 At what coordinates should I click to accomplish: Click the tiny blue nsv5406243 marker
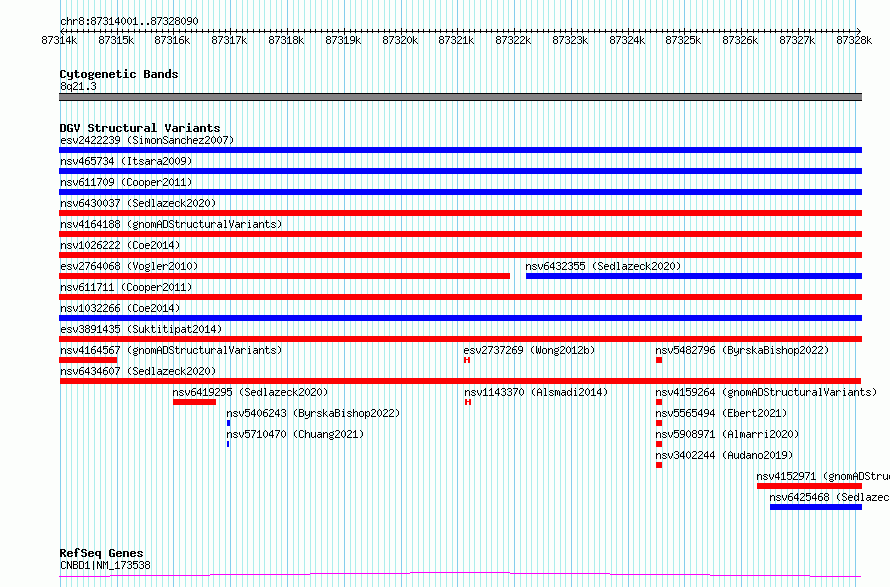click(x=228, y=423)
